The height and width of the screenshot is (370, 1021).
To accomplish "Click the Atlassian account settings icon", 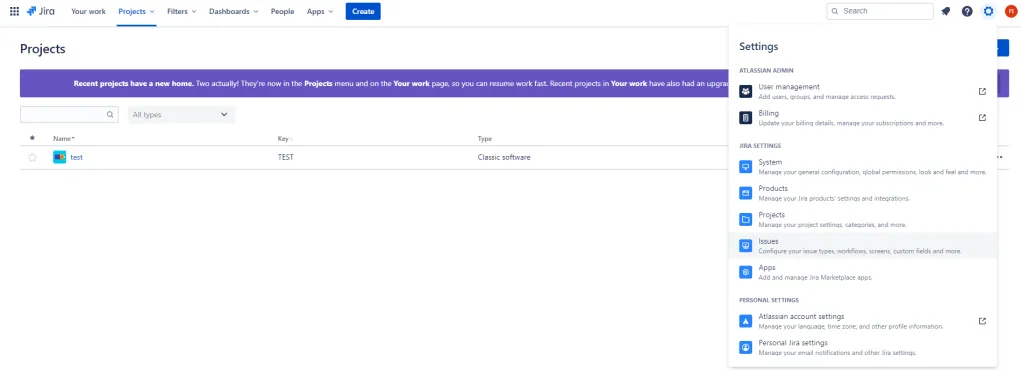I will click(746, 321).
